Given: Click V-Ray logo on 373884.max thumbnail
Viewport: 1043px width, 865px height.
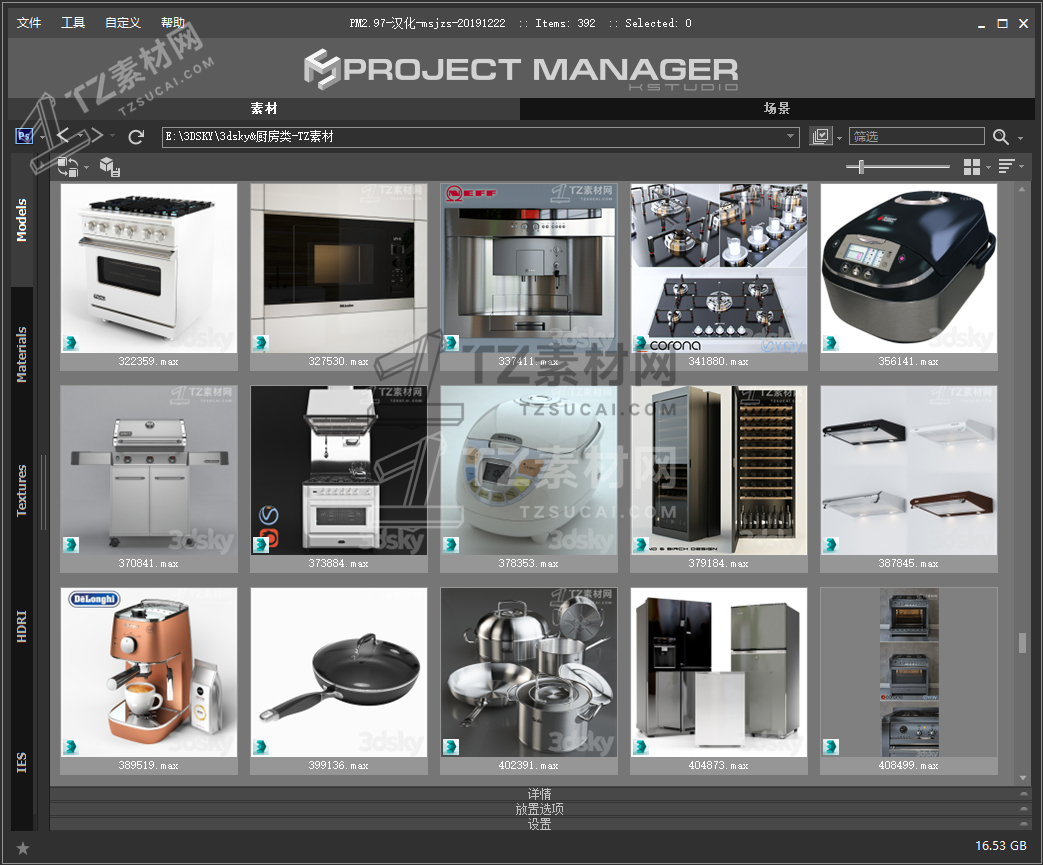Looking at the screenshot, I should tap(269, 515).
